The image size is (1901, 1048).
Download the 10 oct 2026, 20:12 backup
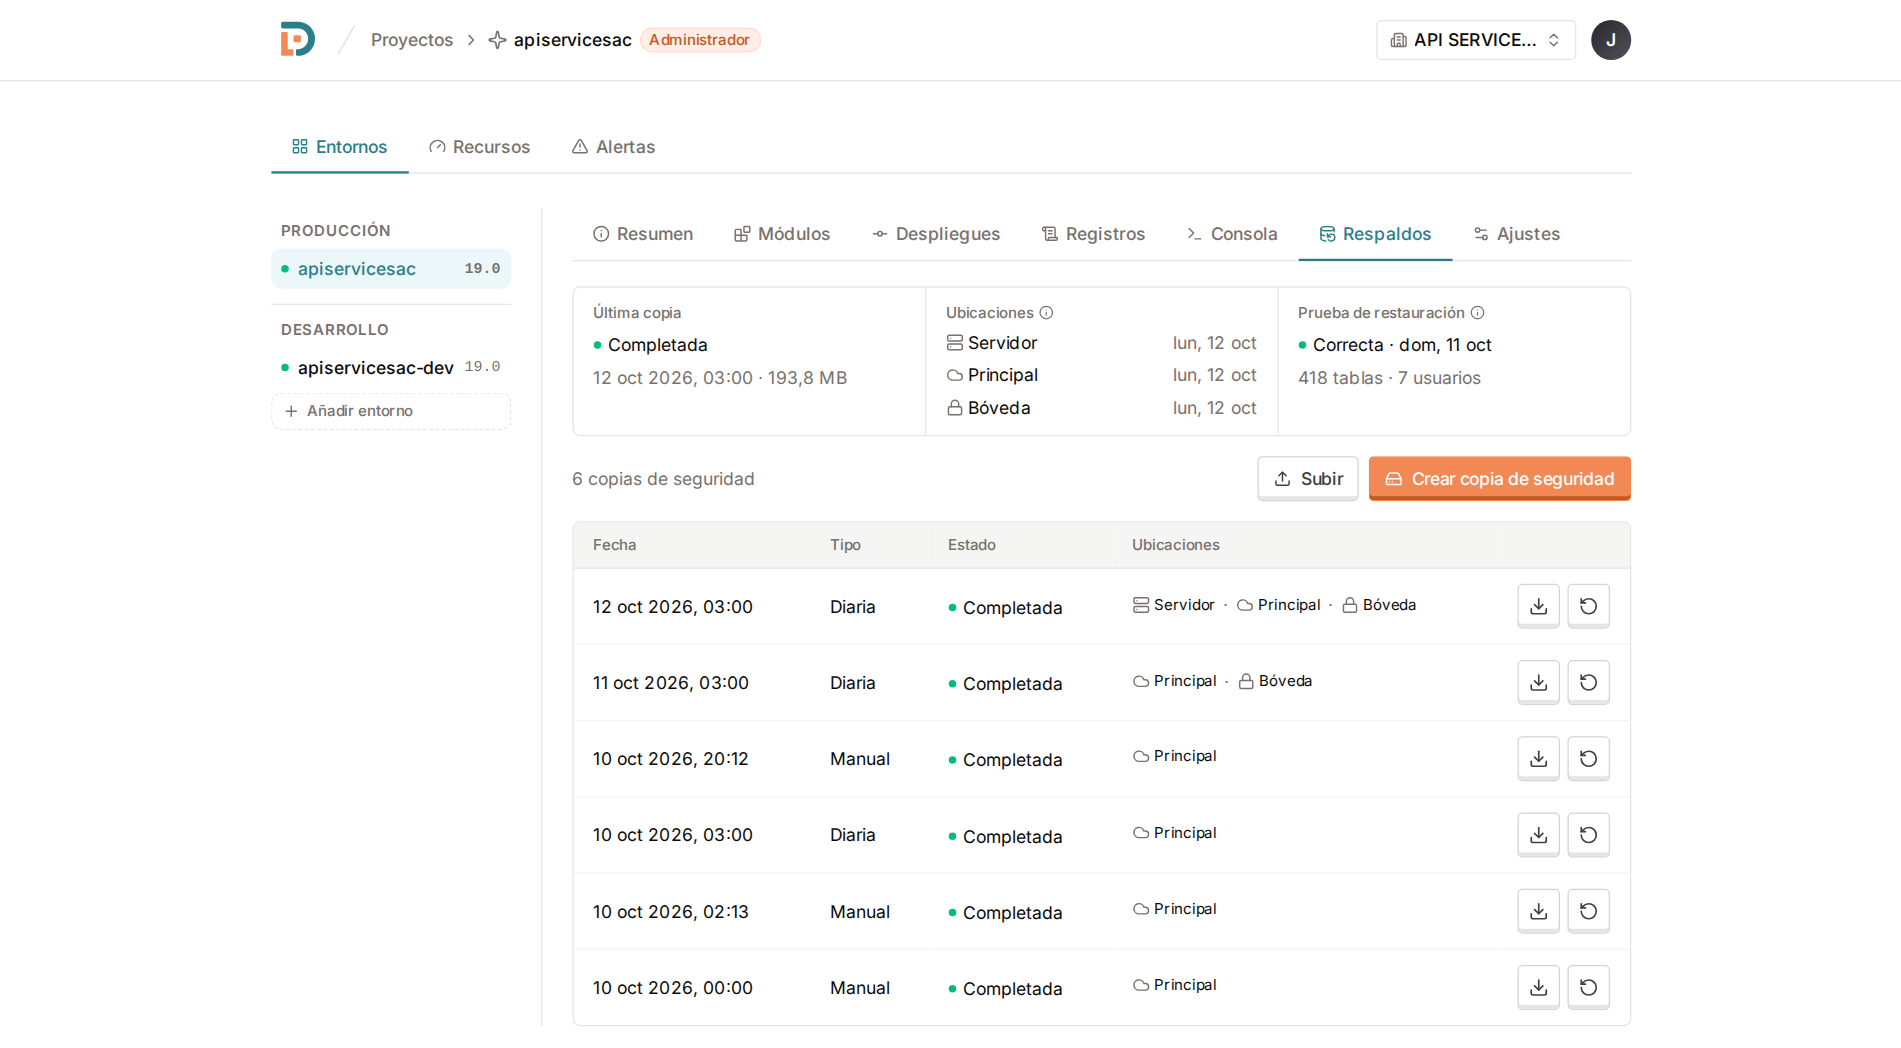tap(1538, 758)
